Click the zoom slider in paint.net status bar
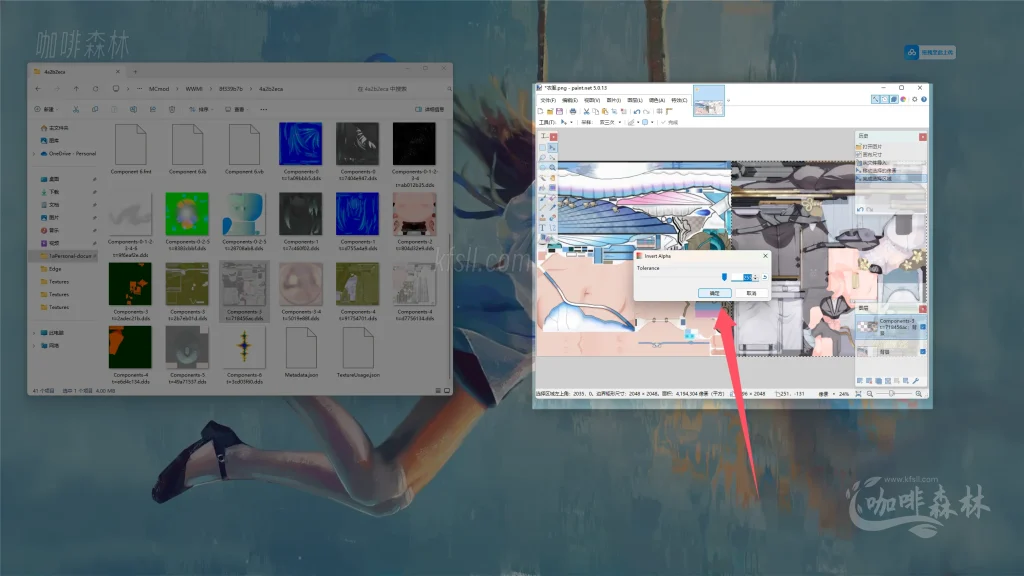The height and width of the screenshot is (576, 1024). (x=893, y=394)
